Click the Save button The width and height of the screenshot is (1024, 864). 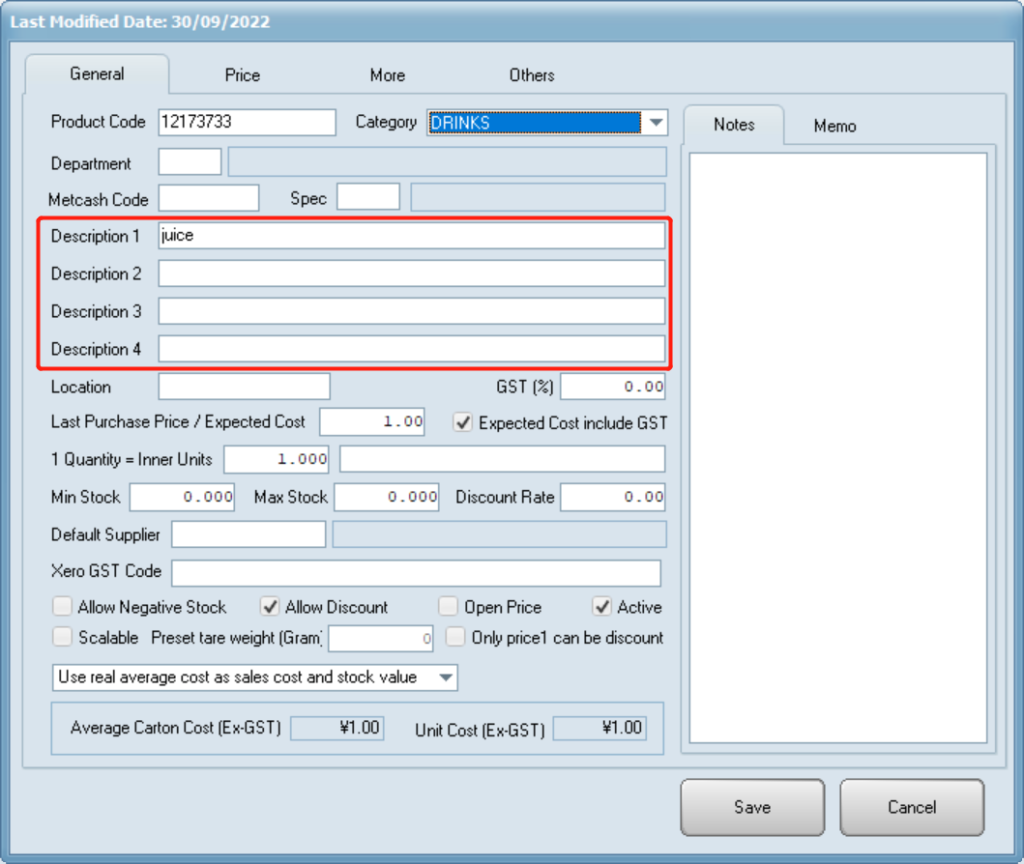click(752, 807)
